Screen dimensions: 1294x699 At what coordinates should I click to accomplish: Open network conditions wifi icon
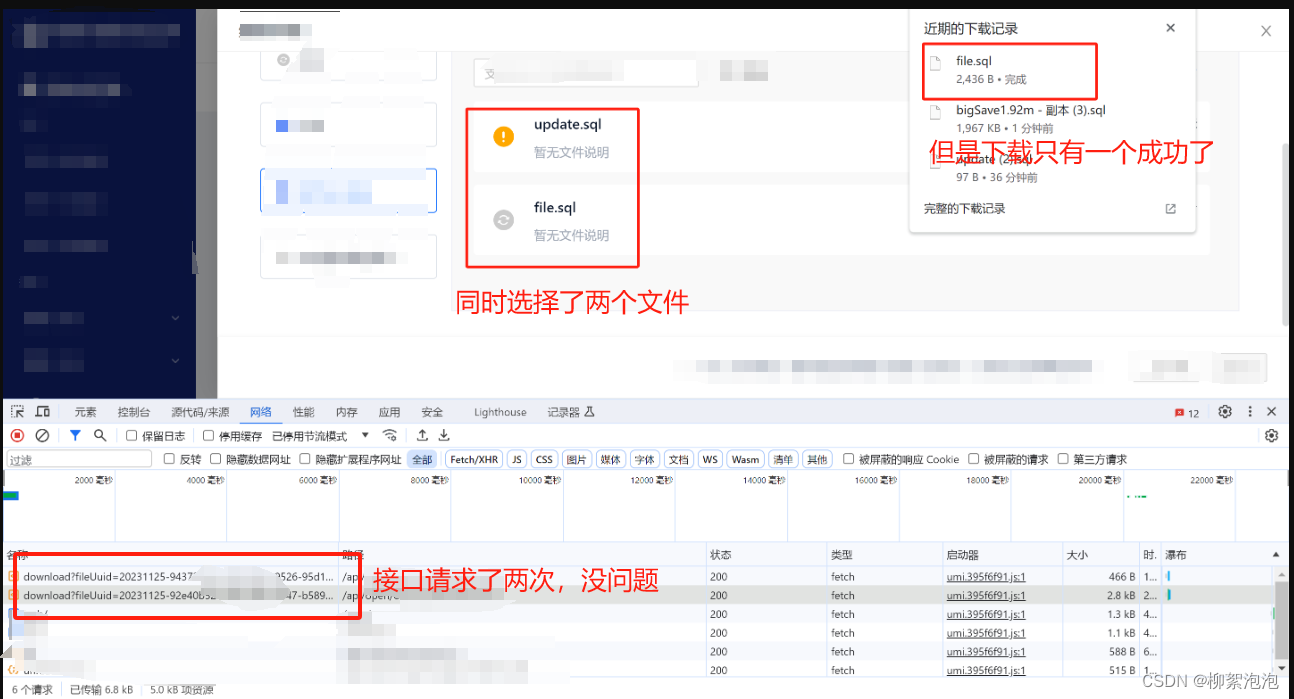390,436
